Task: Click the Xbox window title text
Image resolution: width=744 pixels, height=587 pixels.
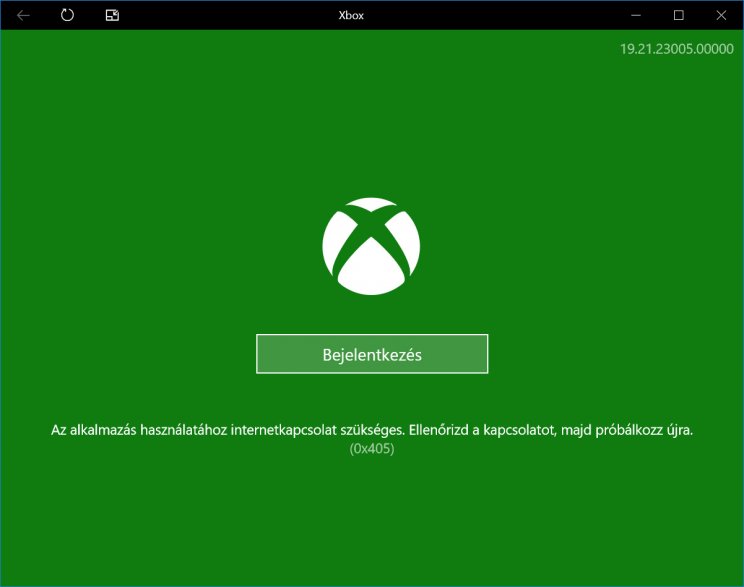Action: tap(351, 16)
